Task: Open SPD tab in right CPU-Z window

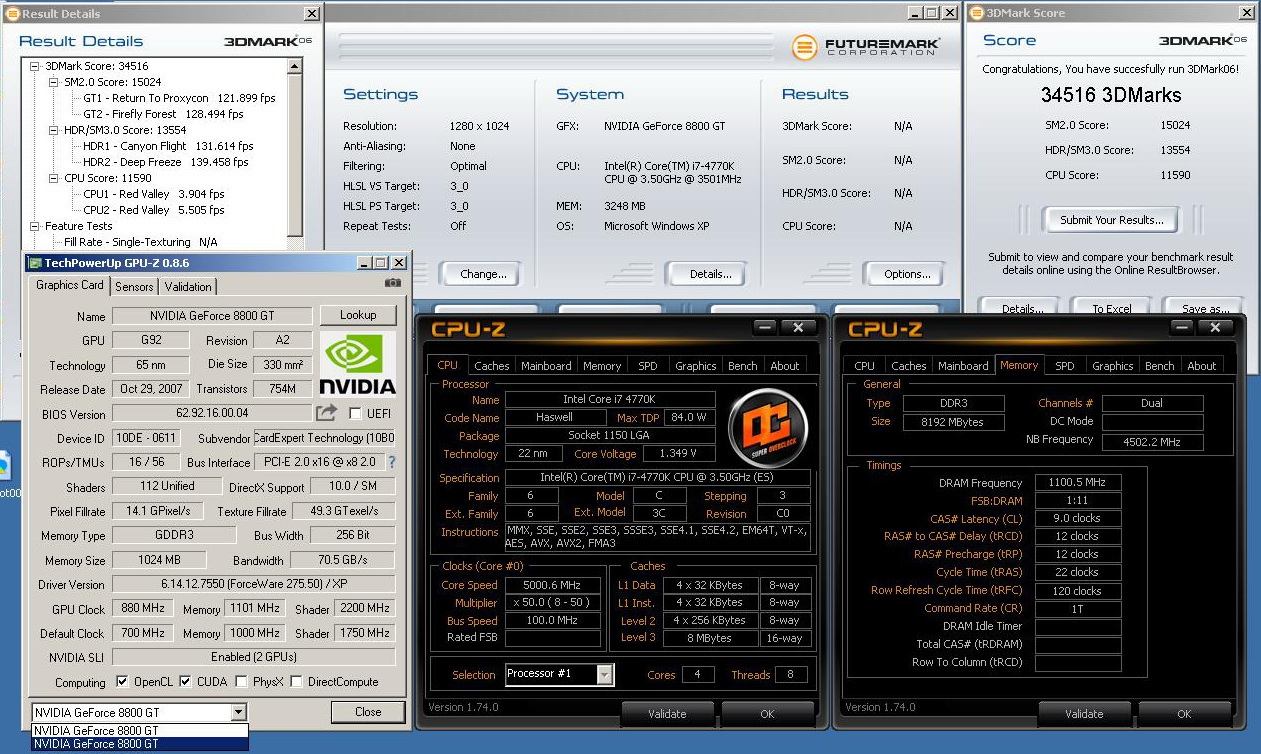Action: [x=1065, y=366]
